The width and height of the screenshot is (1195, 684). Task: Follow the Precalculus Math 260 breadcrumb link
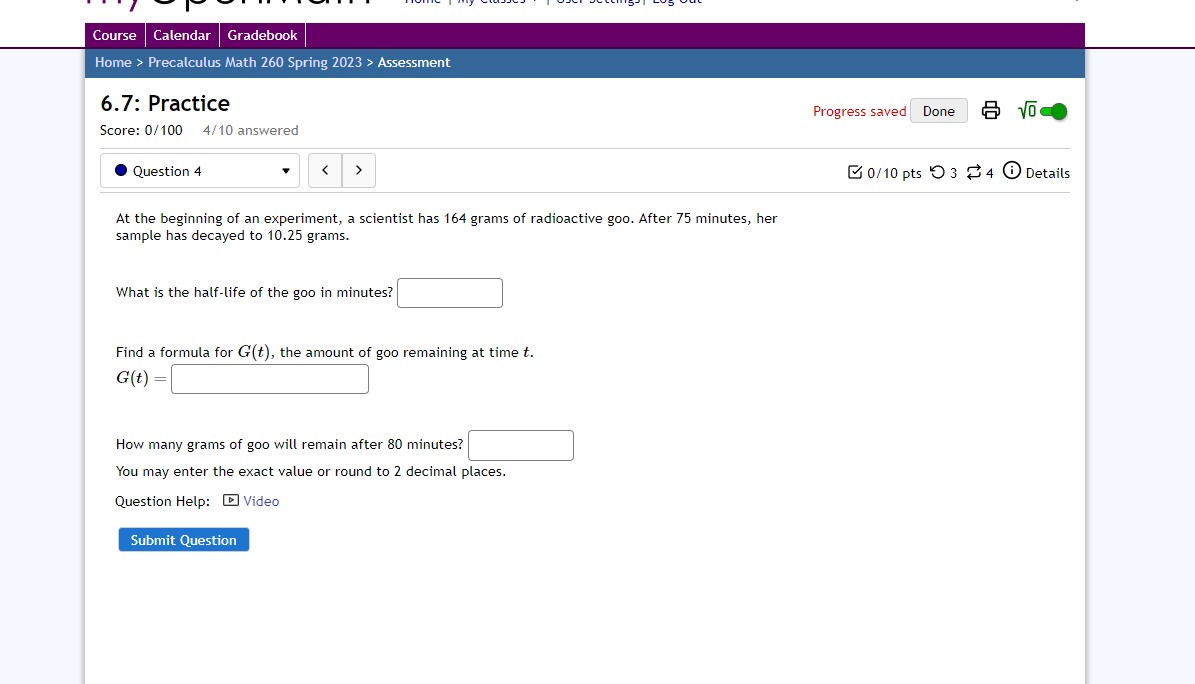coord(255,62)
